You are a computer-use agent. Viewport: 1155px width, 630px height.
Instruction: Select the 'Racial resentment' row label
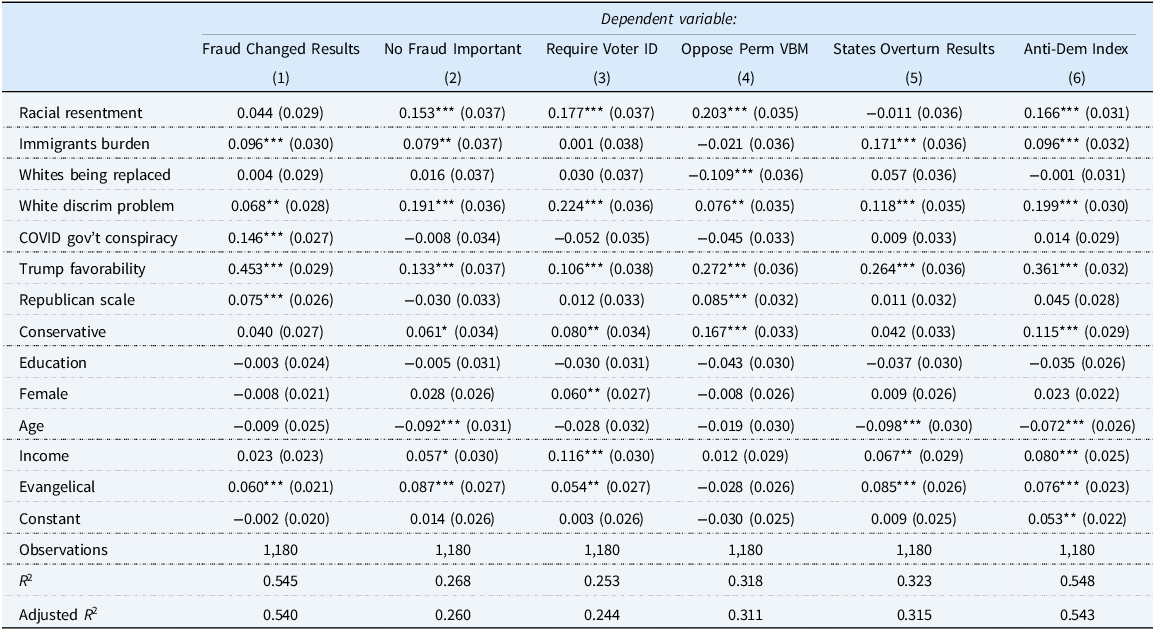(x=81, y=112)
